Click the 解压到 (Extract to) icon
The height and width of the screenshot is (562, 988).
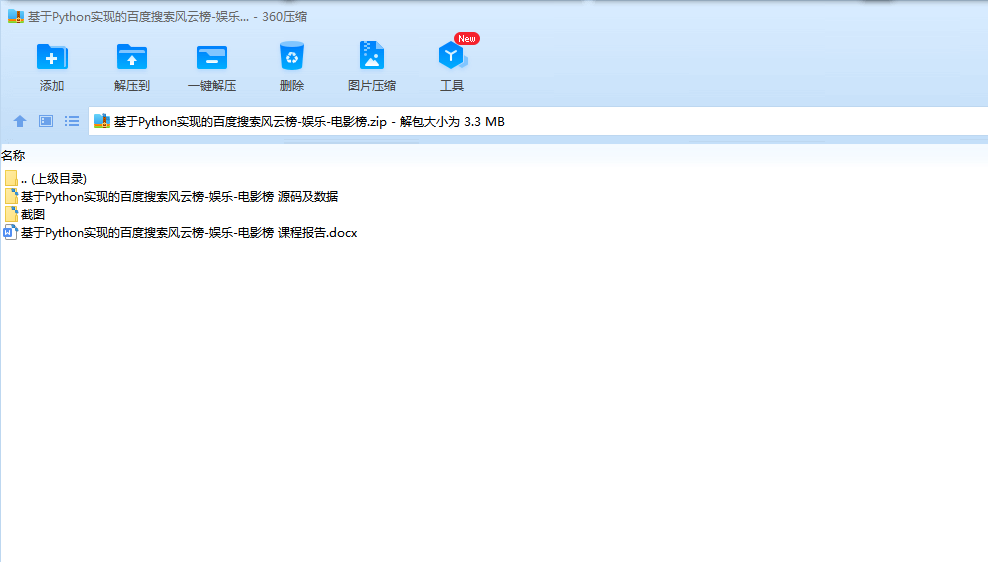click(x=132, y=57)
